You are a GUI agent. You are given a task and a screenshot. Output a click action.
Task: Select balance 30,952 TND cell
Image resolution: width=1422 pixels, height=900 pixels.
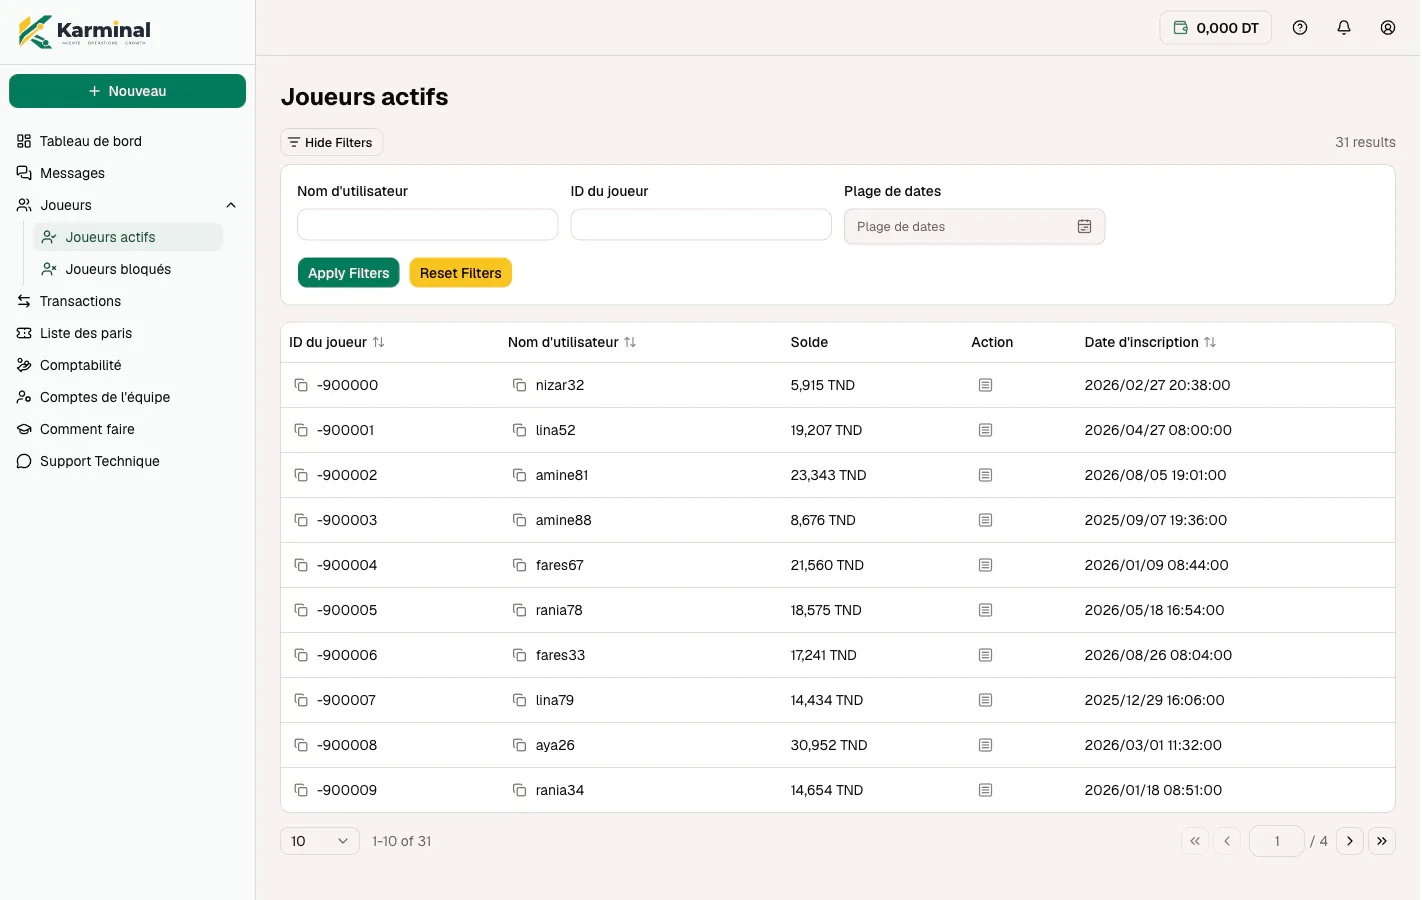829,745
